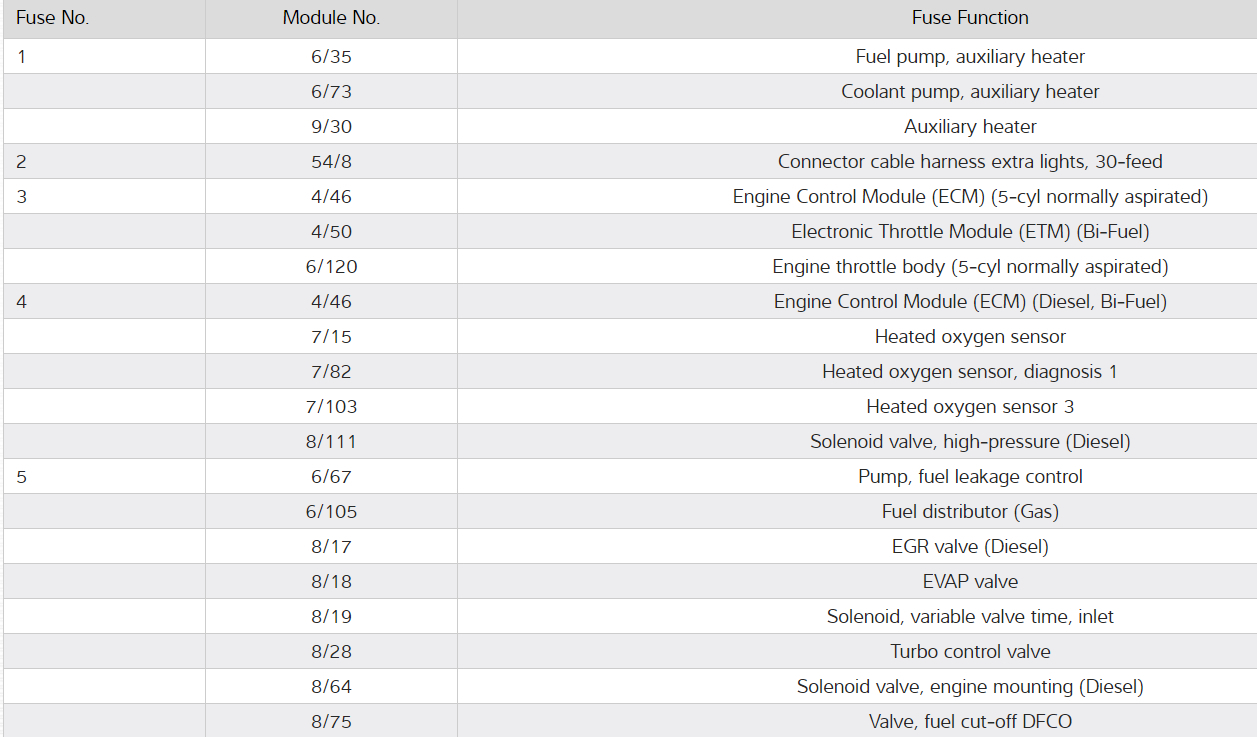Click the Fuse Function column header

coord(969,18)
